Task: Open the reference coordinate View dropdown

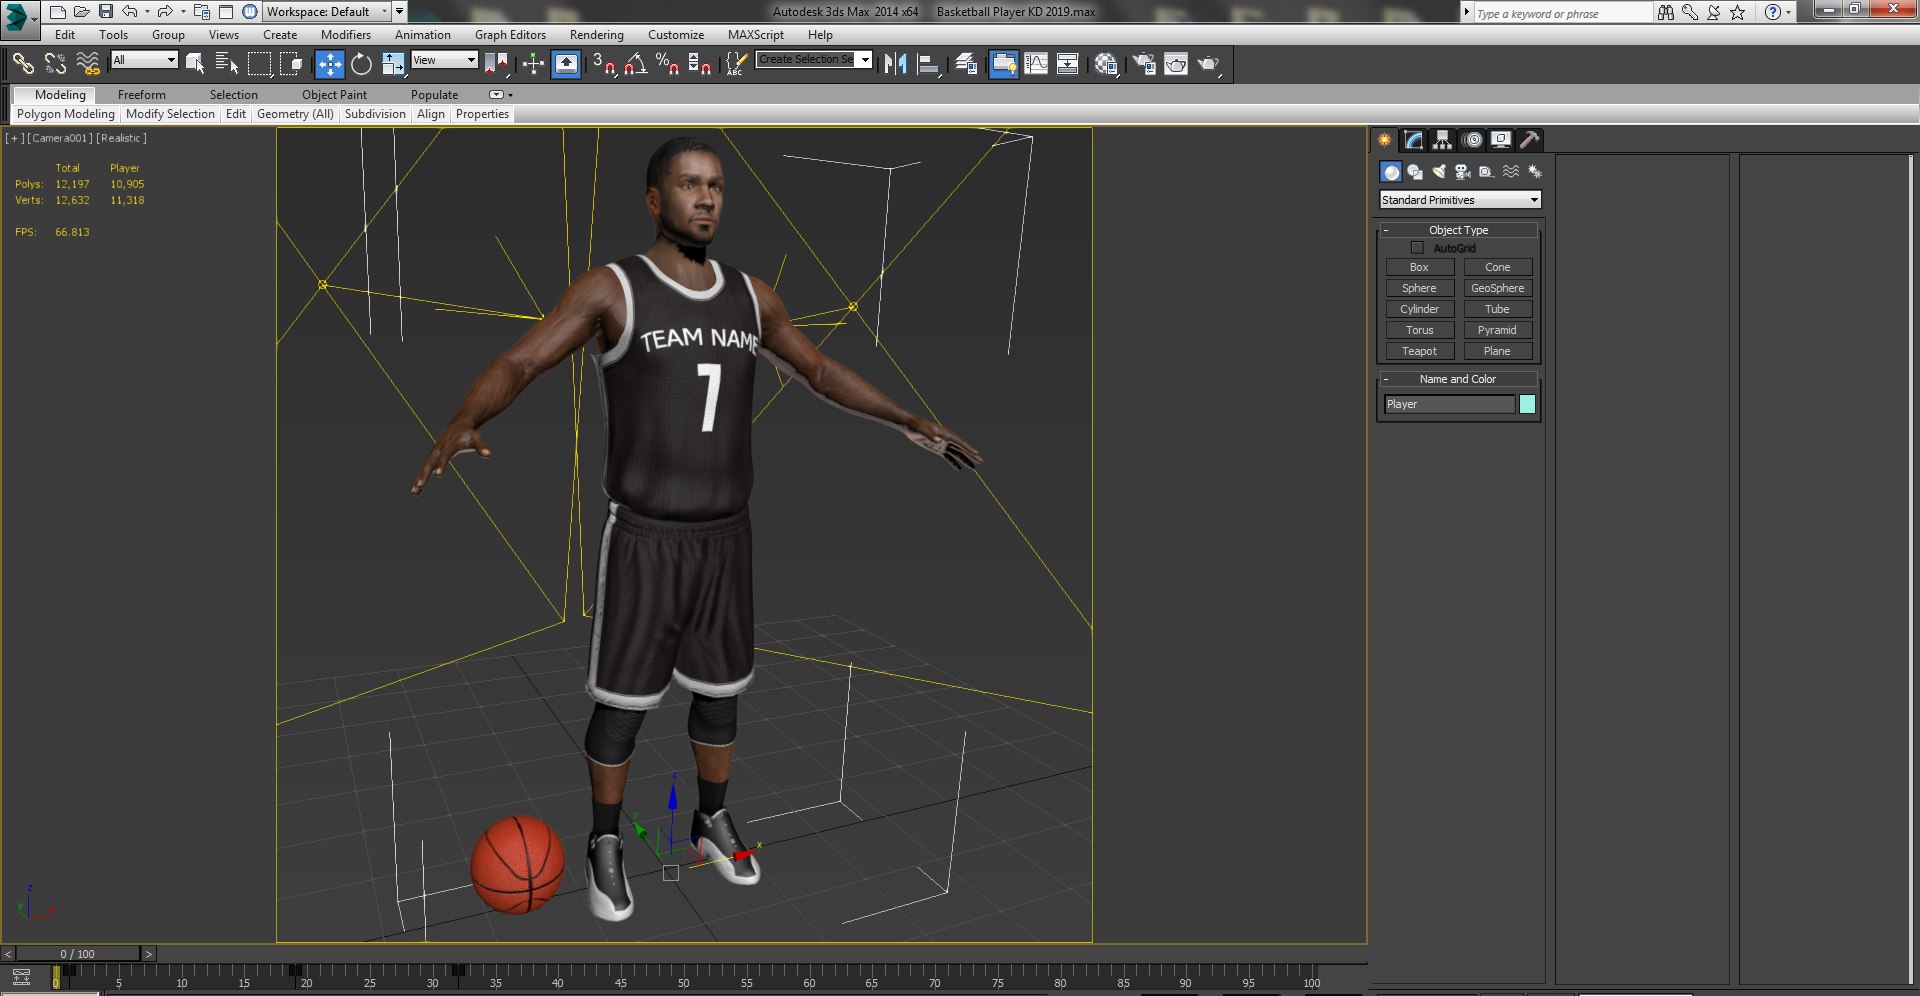Action: (444, 60)
